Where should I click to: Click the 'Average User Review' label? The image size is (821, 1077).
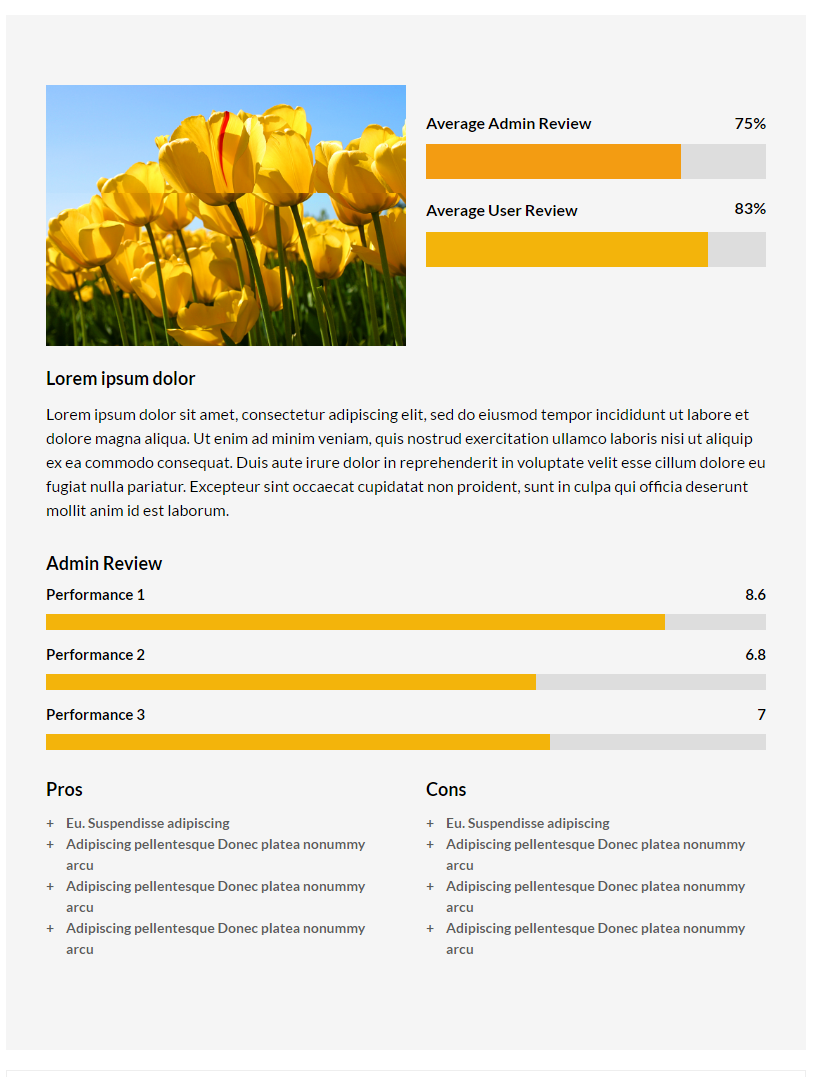(502, 211)
